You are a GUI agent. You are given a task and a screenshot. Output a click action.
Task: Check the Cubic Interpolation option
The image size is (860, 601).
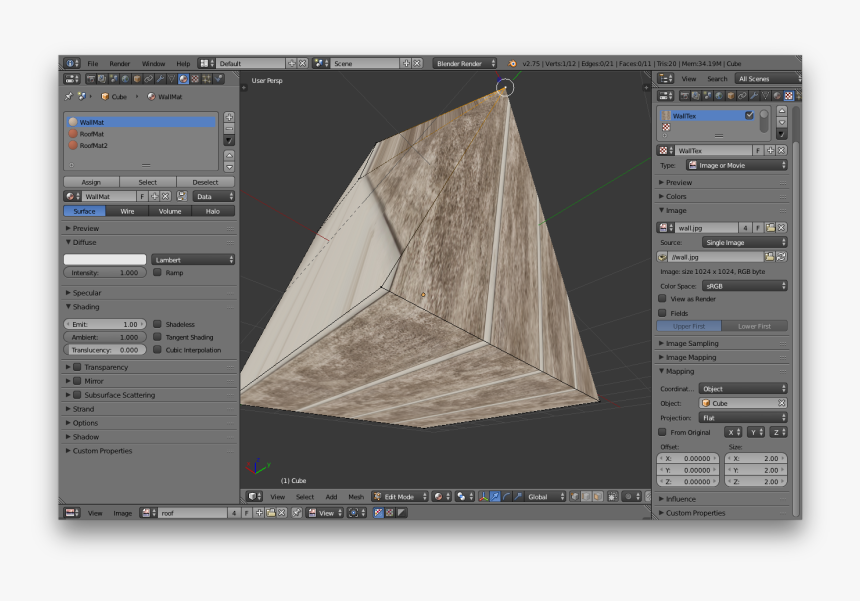click(158, 351)
